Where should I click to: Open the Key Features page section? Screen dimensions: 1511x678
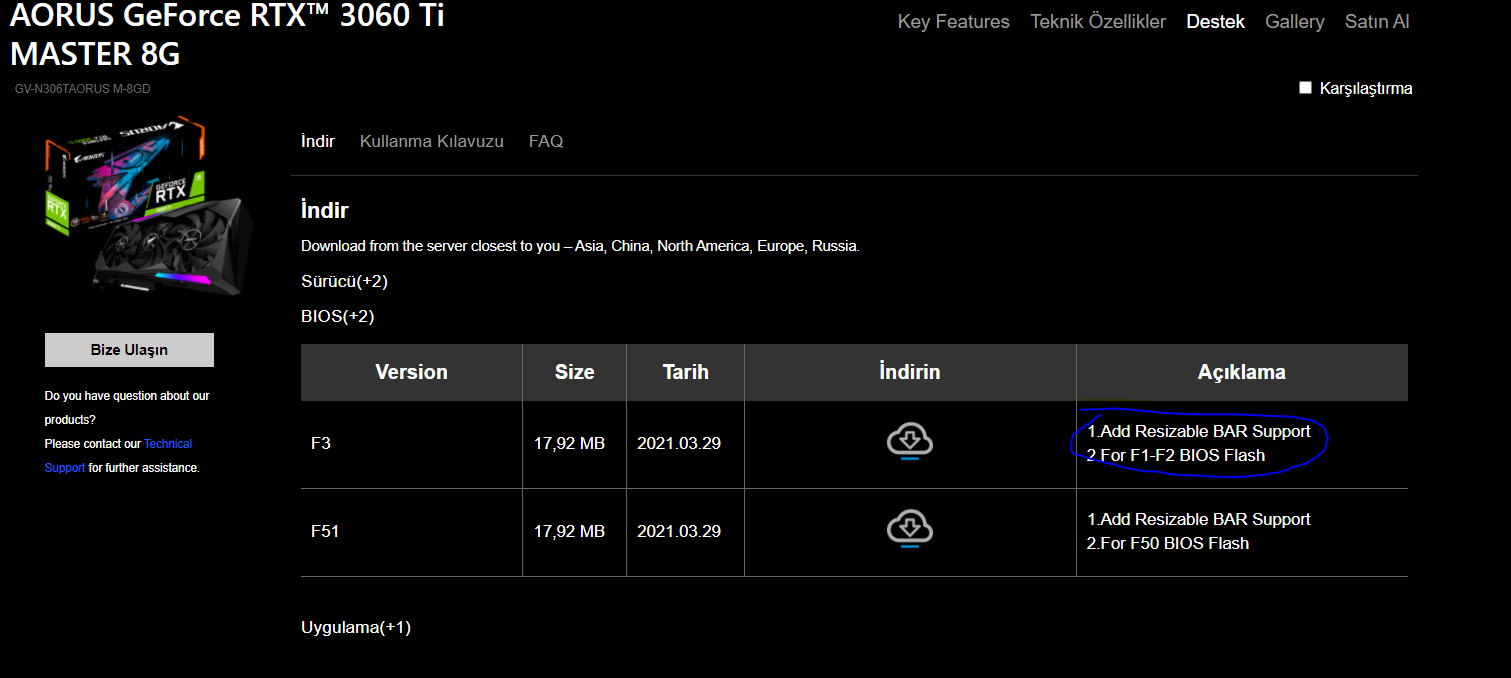953,21
